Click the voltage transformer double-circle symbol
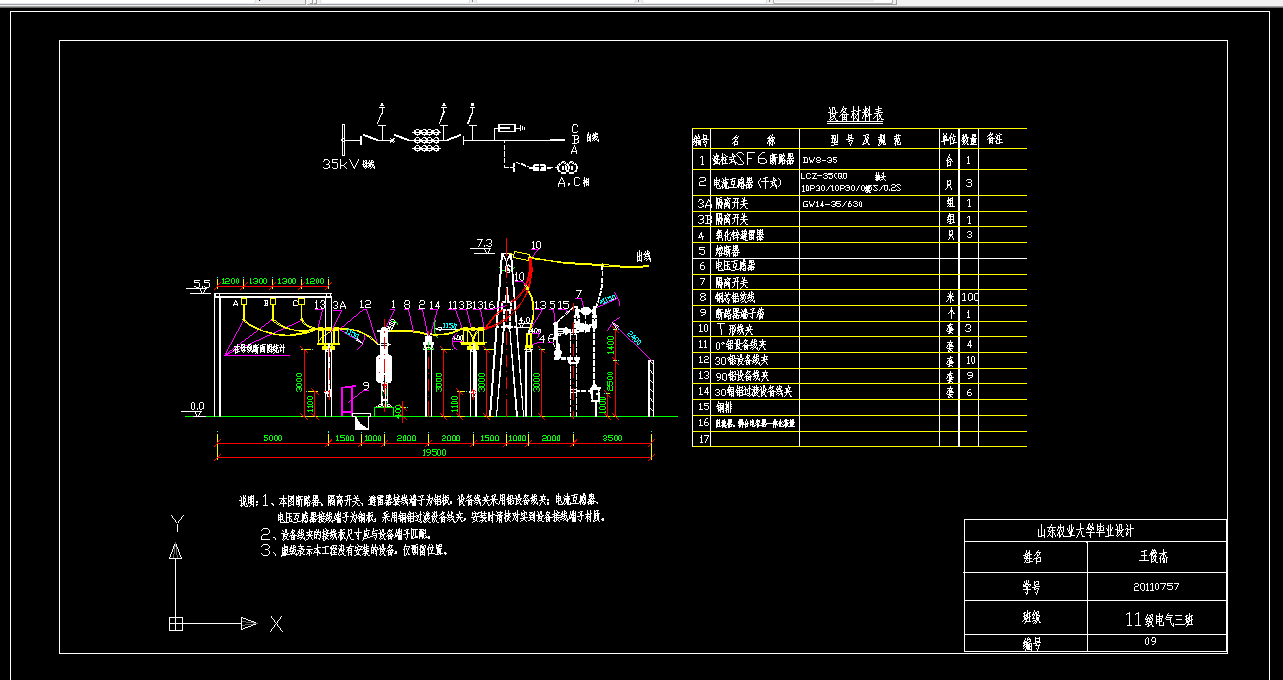 coord(567,168)
